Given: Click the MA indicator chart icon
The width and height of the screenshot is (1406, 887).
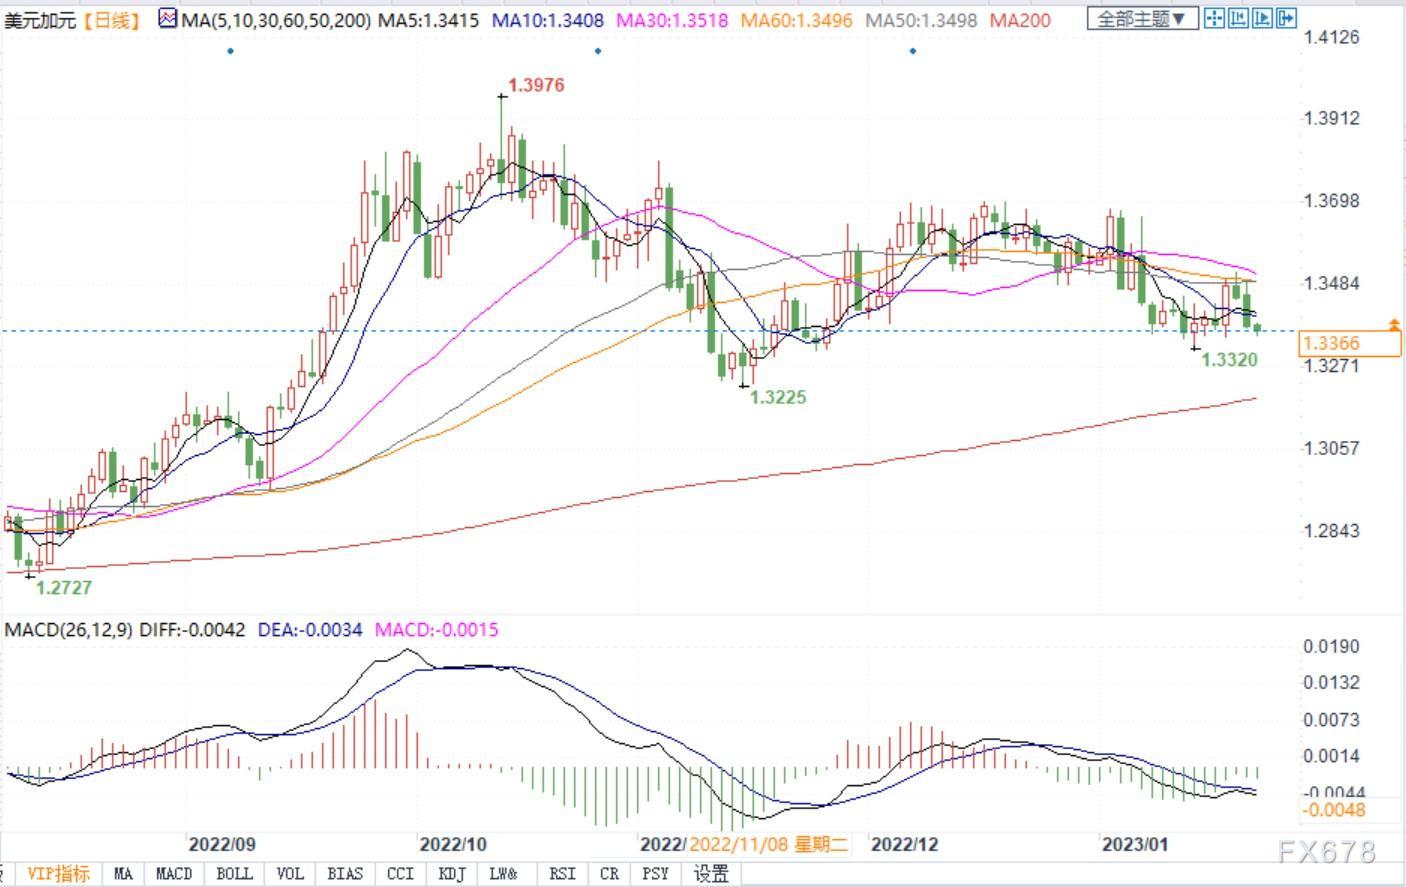Looking at the screenshot, I should pyautogui.click(x=167, y=19).
